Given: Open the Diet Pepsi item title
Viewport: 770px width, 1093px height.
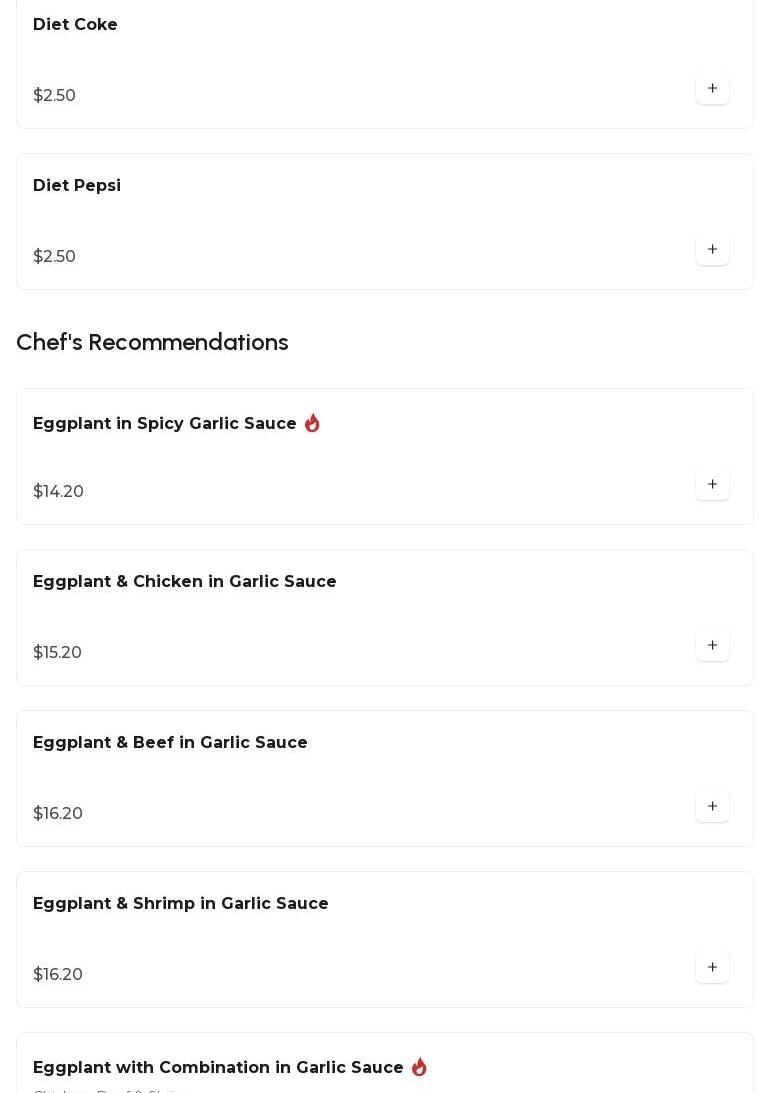Looking at the screenshot, I should pos(77,186).
